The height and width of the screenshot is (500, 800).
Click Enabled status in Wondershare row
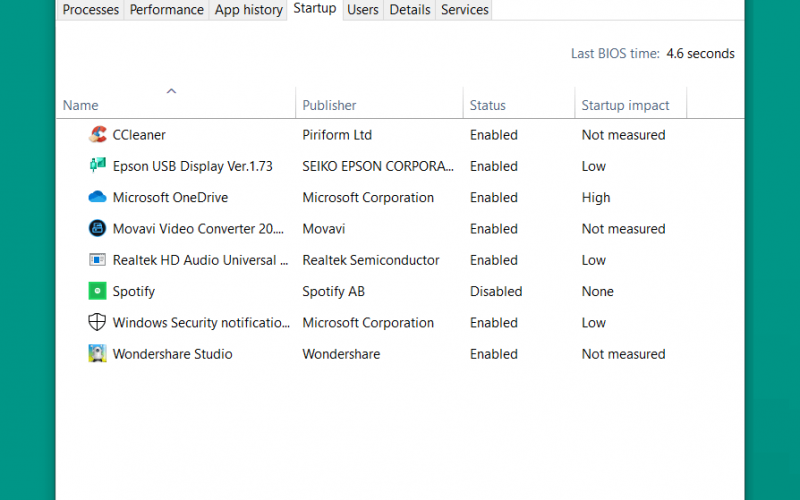coord(493,354)
